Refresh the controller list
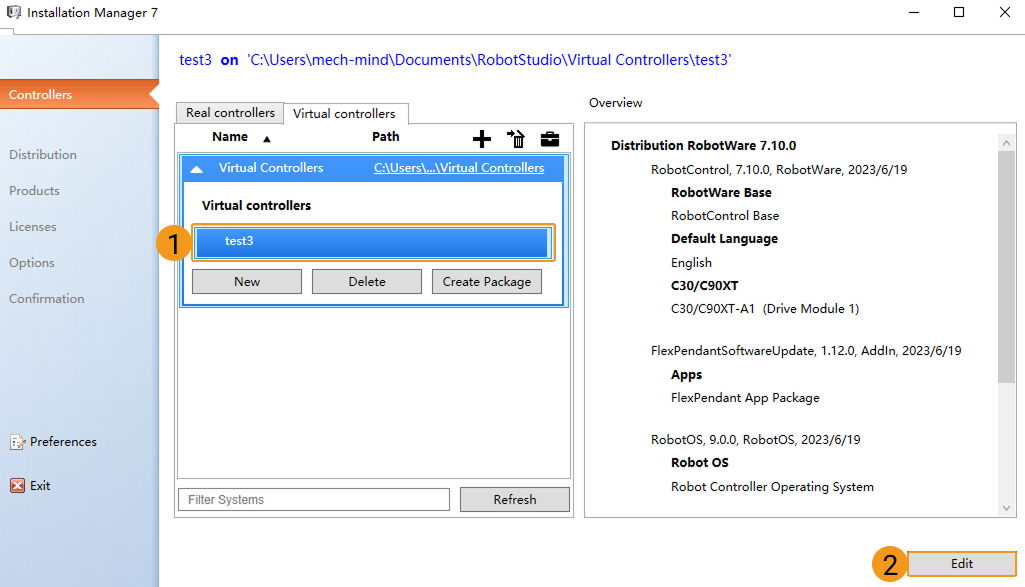 click(514, 500)
